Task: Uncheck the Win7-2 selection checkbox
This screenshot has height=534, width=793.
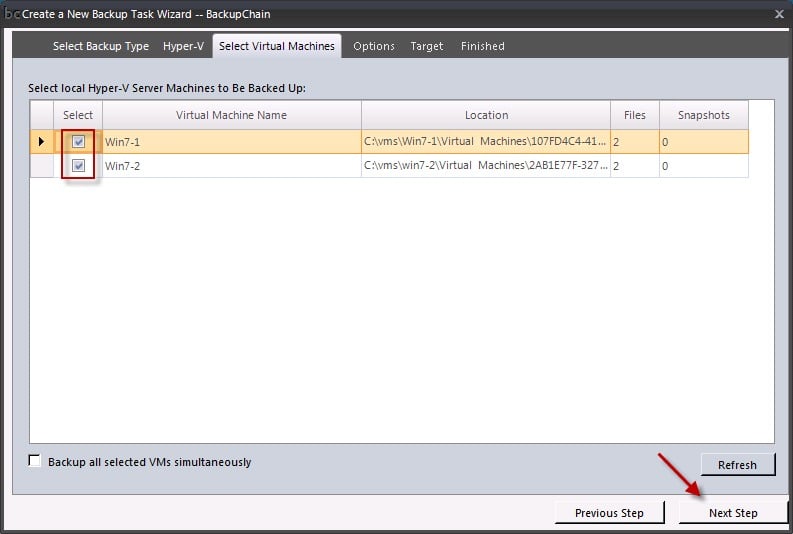Action: click(78, 165)
